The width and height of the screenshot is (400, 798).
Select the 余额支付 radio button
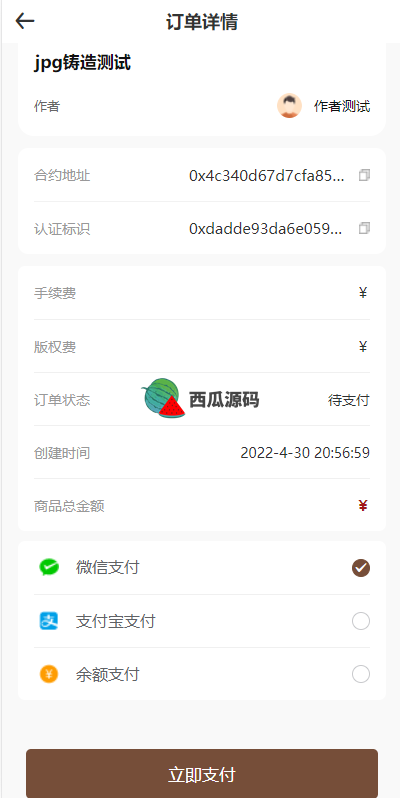click(361, 674)
